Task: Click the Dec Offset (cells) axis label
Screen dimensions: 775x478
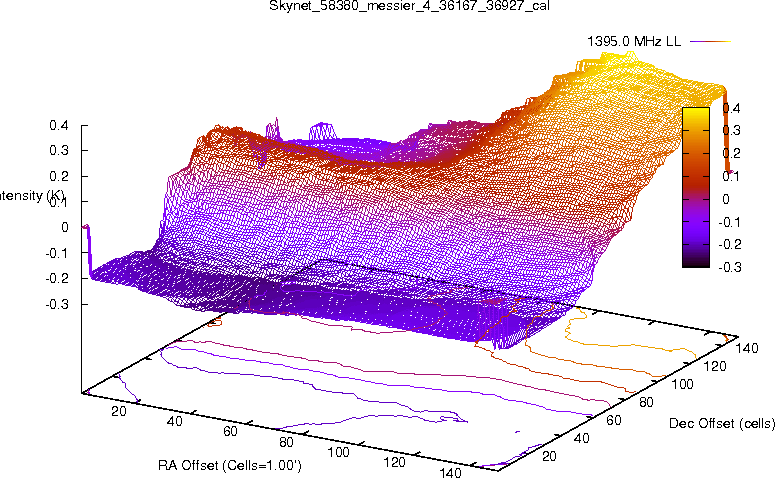Action: (722, 424)
